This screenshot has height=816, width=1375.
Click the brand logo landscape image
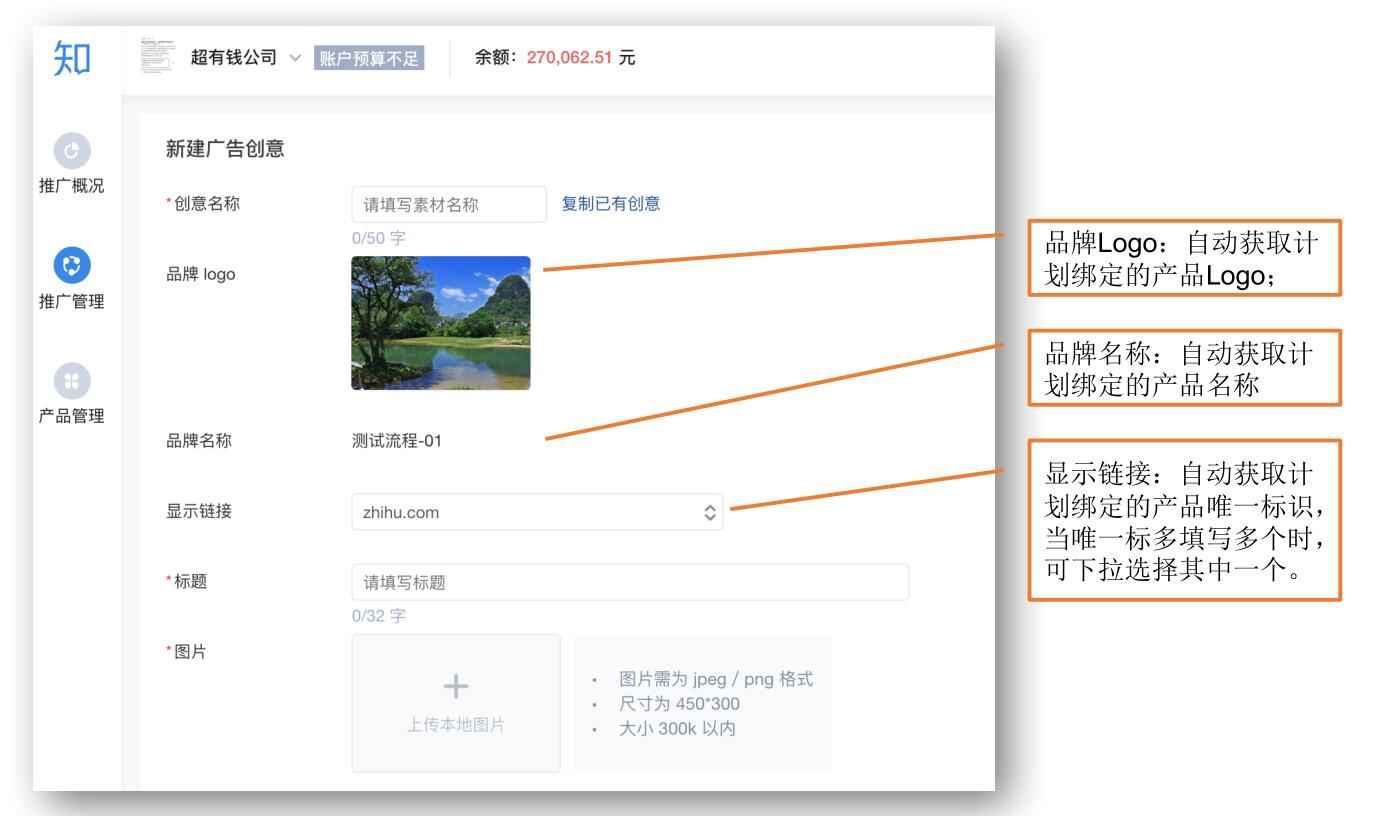(x=441, y=323)
